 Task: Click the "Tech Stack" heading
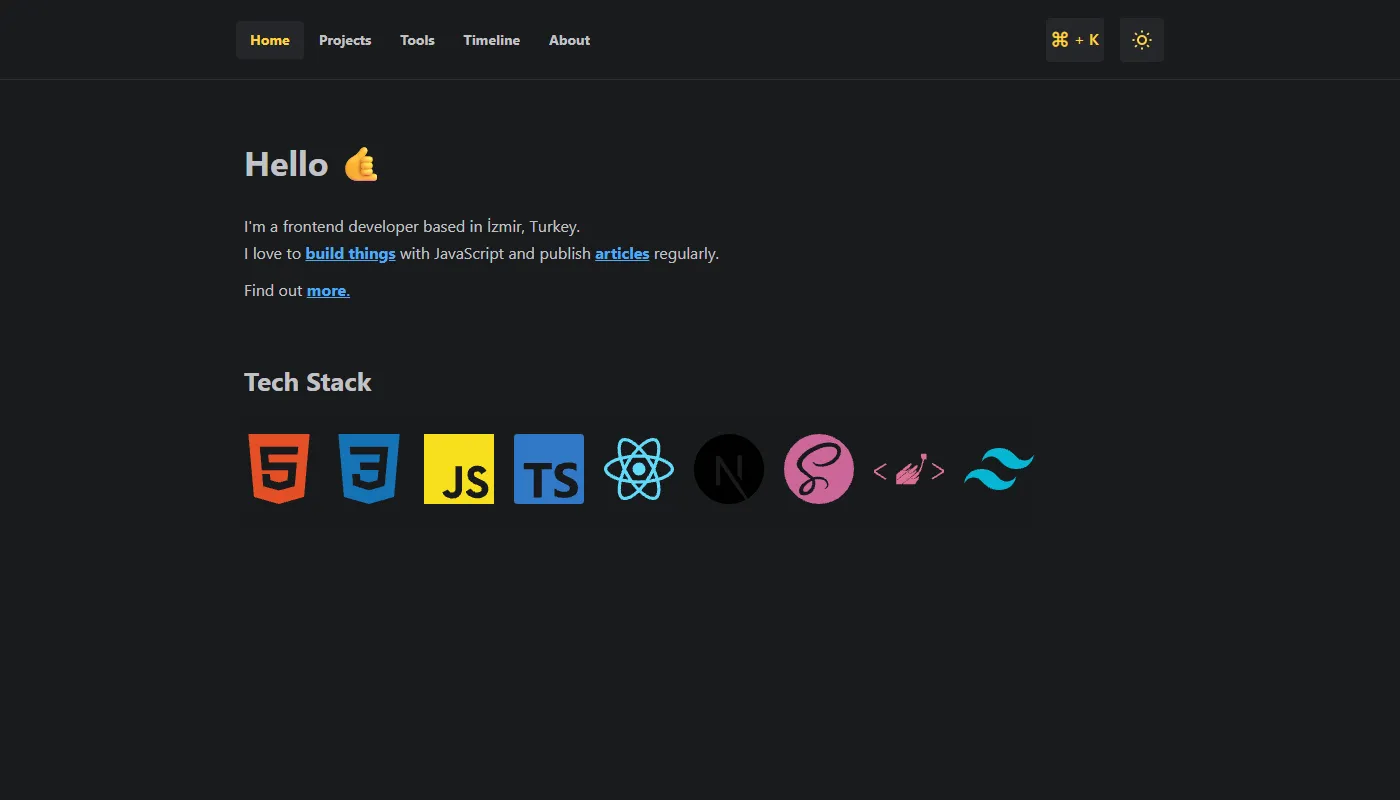308,382
